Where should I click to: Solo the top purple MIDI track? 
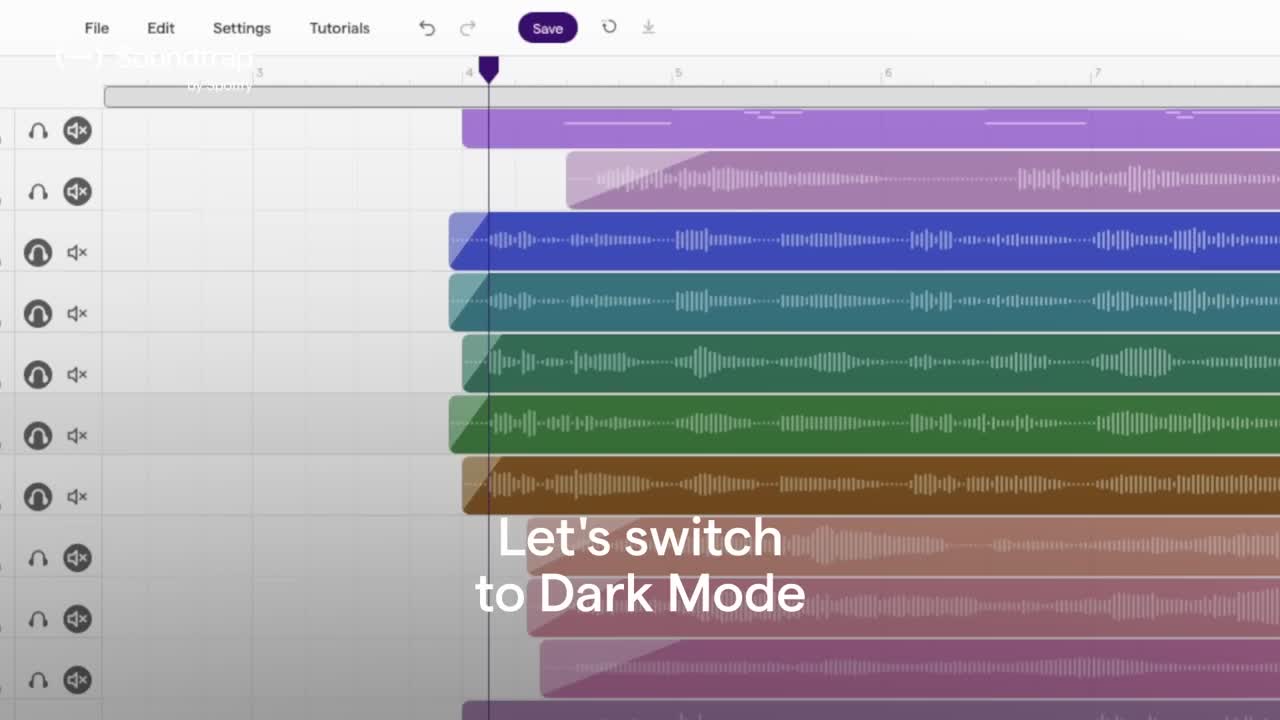(x=38, y=131)
